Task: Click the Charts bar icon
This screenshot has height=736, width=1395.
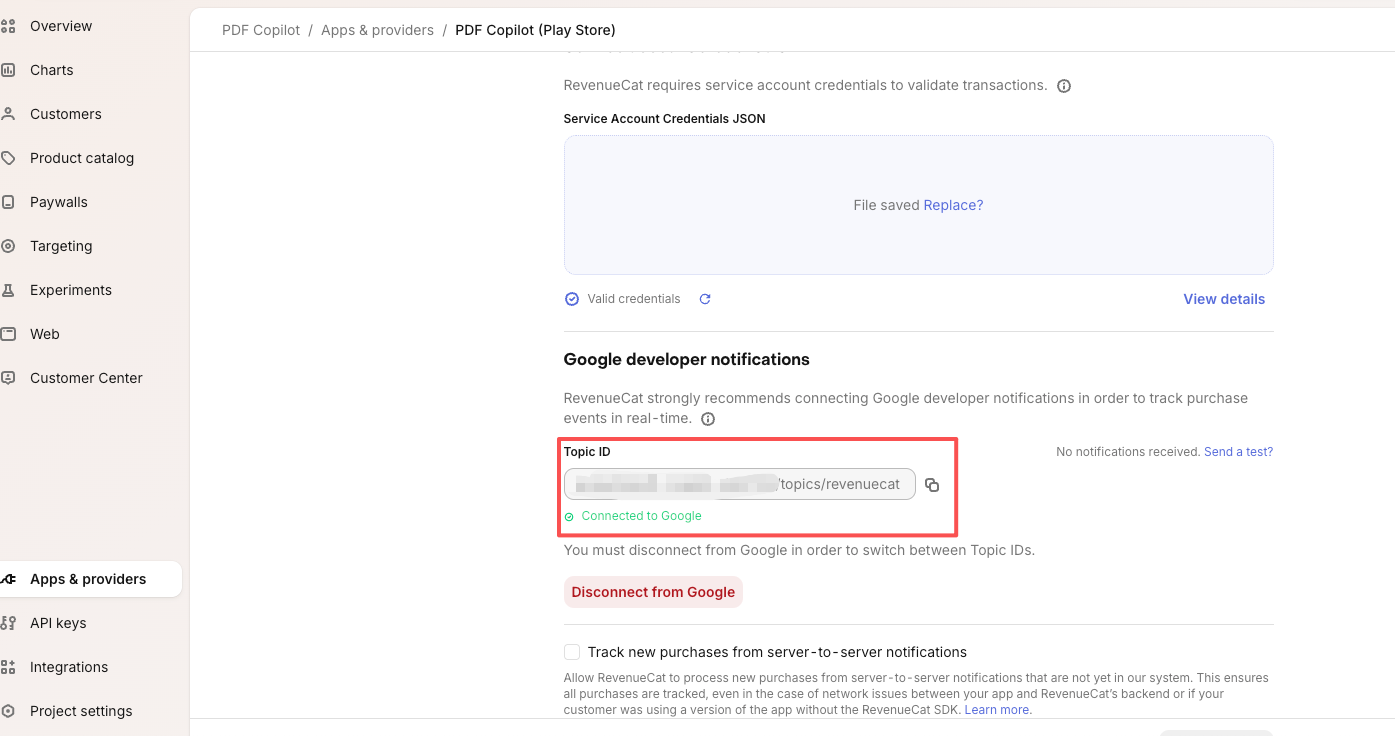Action: pyautogui.click(x=8, y=70)
